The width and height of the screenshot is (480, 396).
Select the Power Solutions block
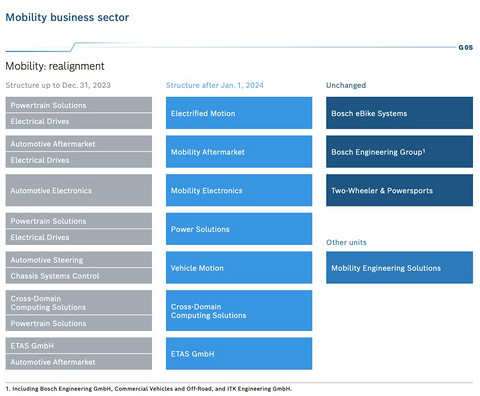[x=239, y=229]
